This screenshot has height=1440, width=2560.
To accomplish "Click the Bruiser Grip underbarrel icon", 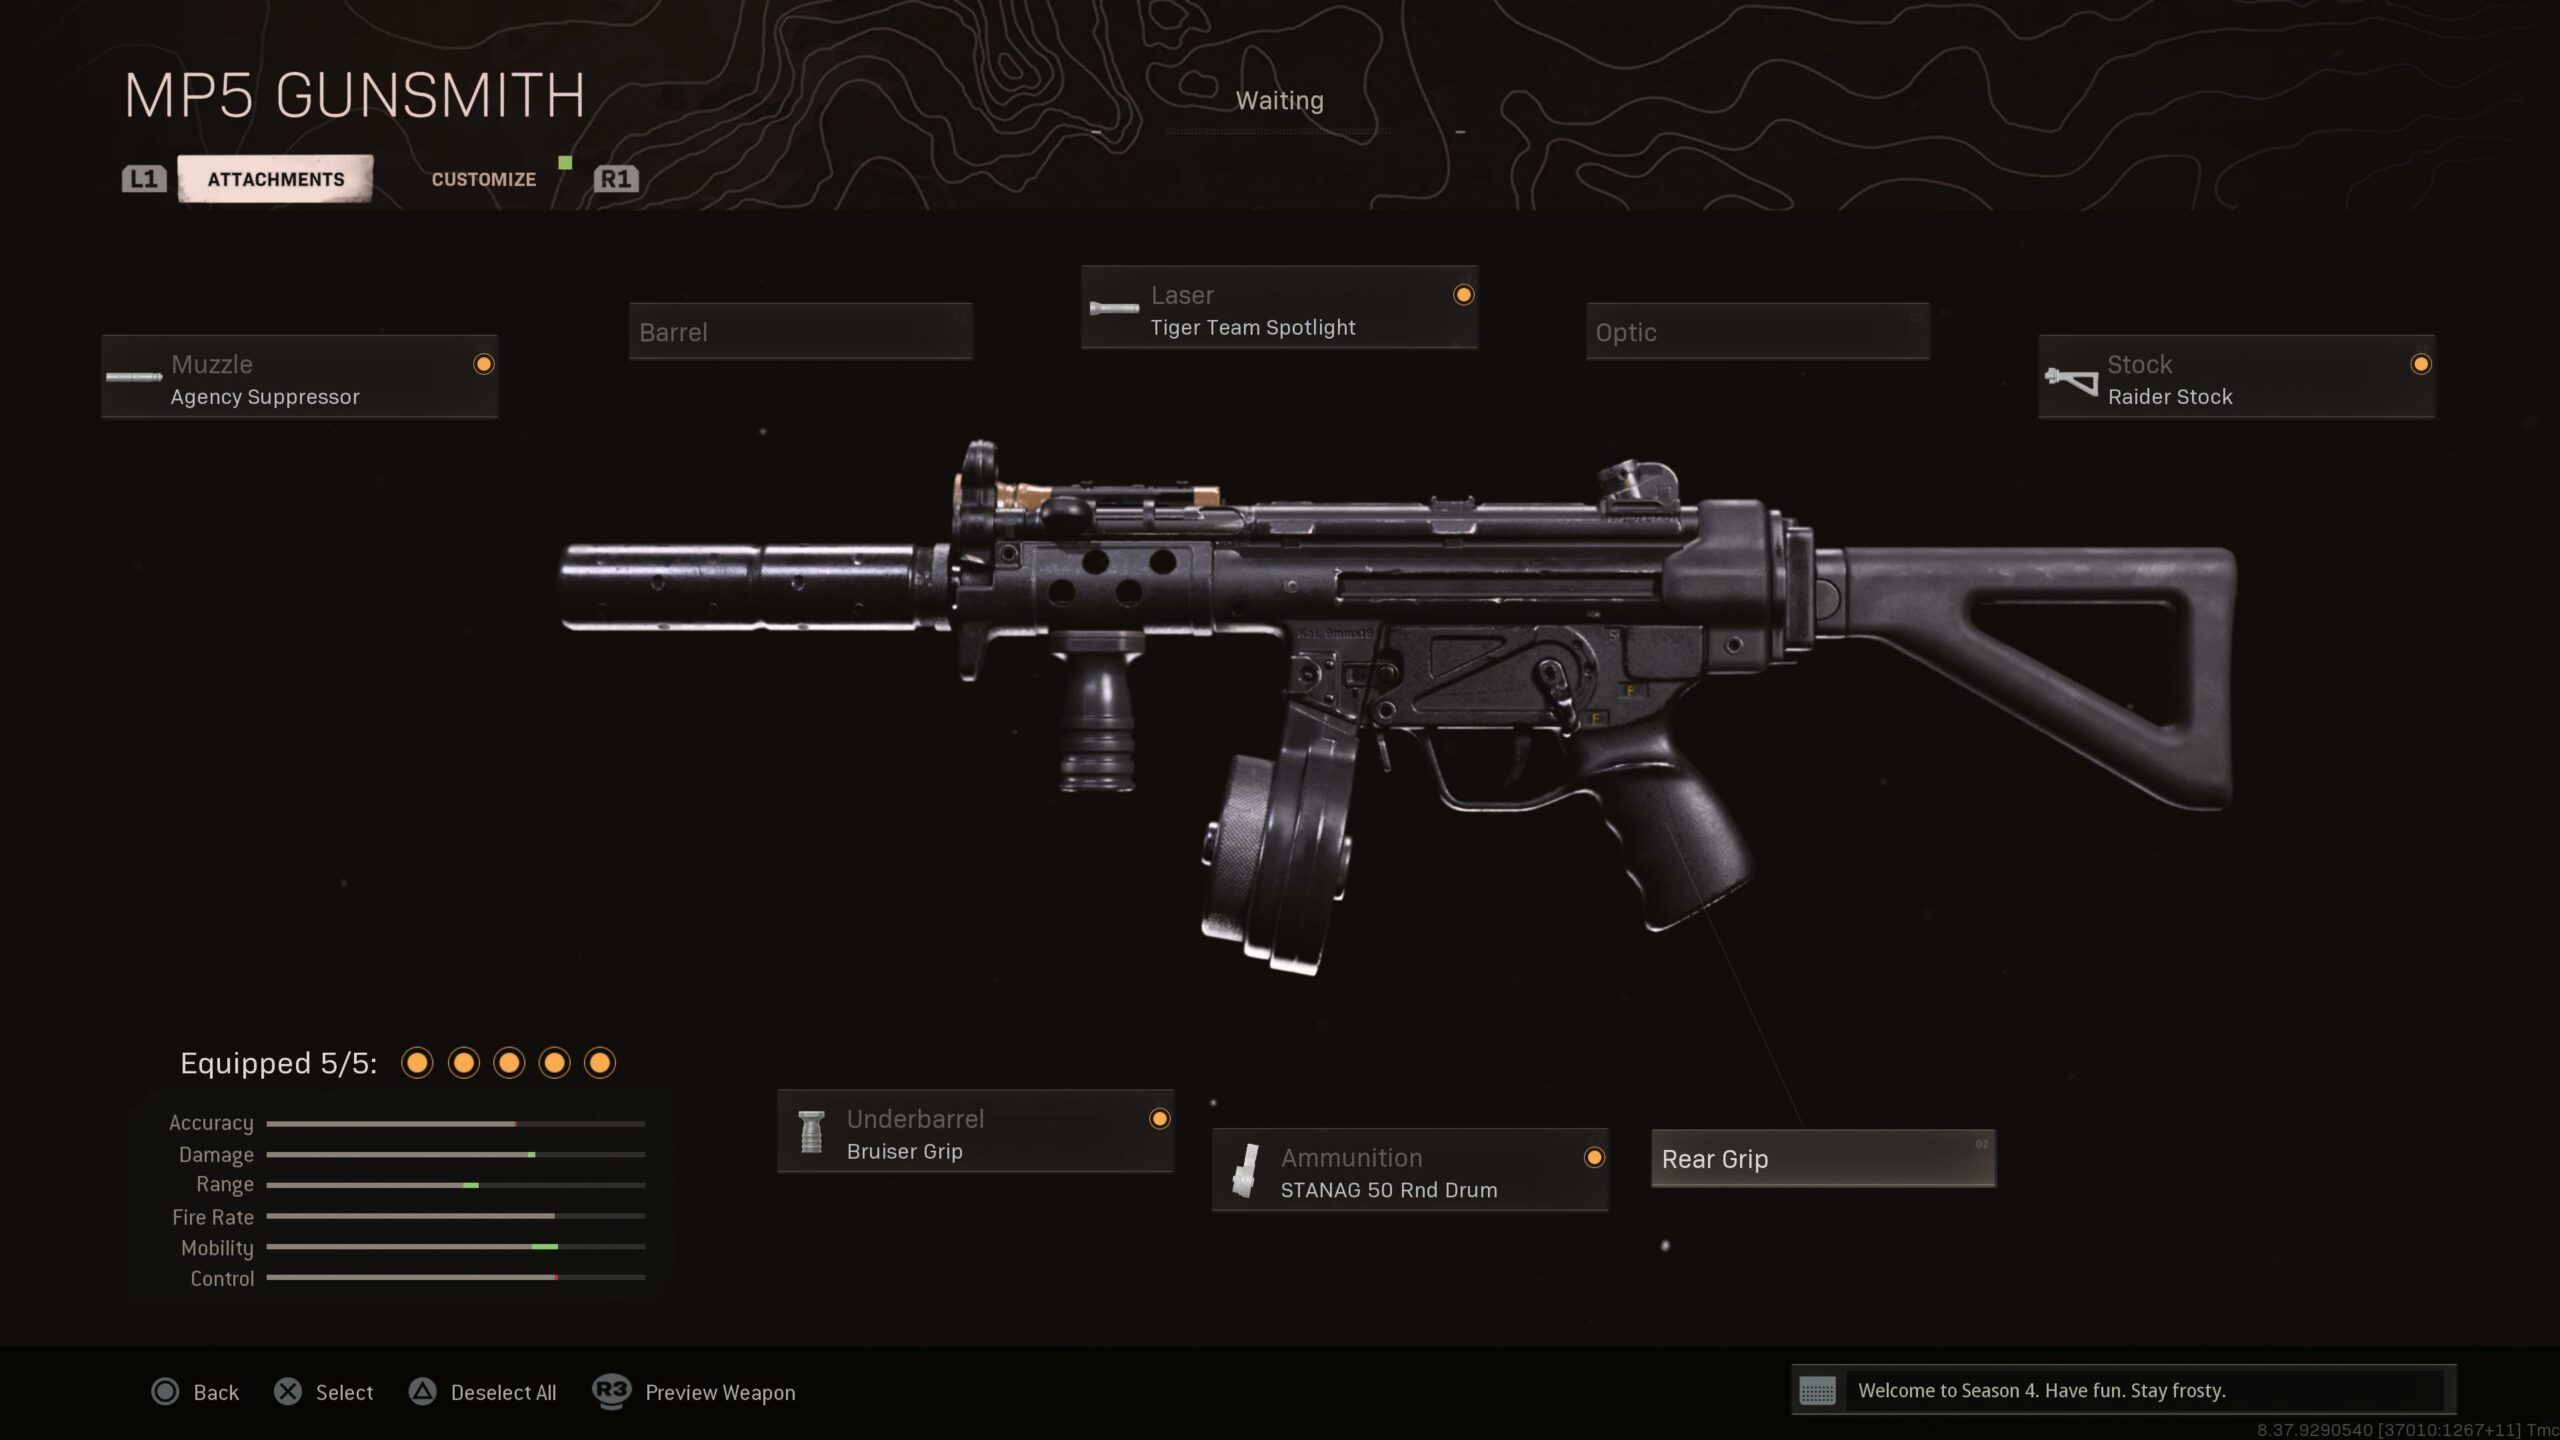I will [811, 1132].
